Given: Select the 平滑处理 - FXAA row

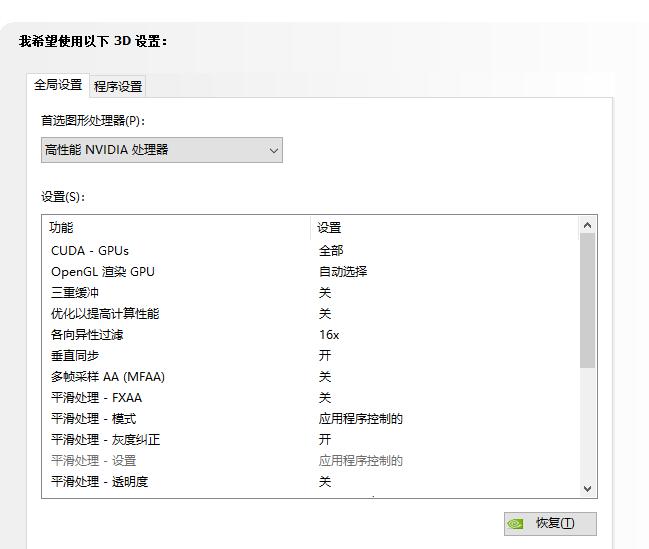Looking at the screenshot, I should click(x=97, y=397).
